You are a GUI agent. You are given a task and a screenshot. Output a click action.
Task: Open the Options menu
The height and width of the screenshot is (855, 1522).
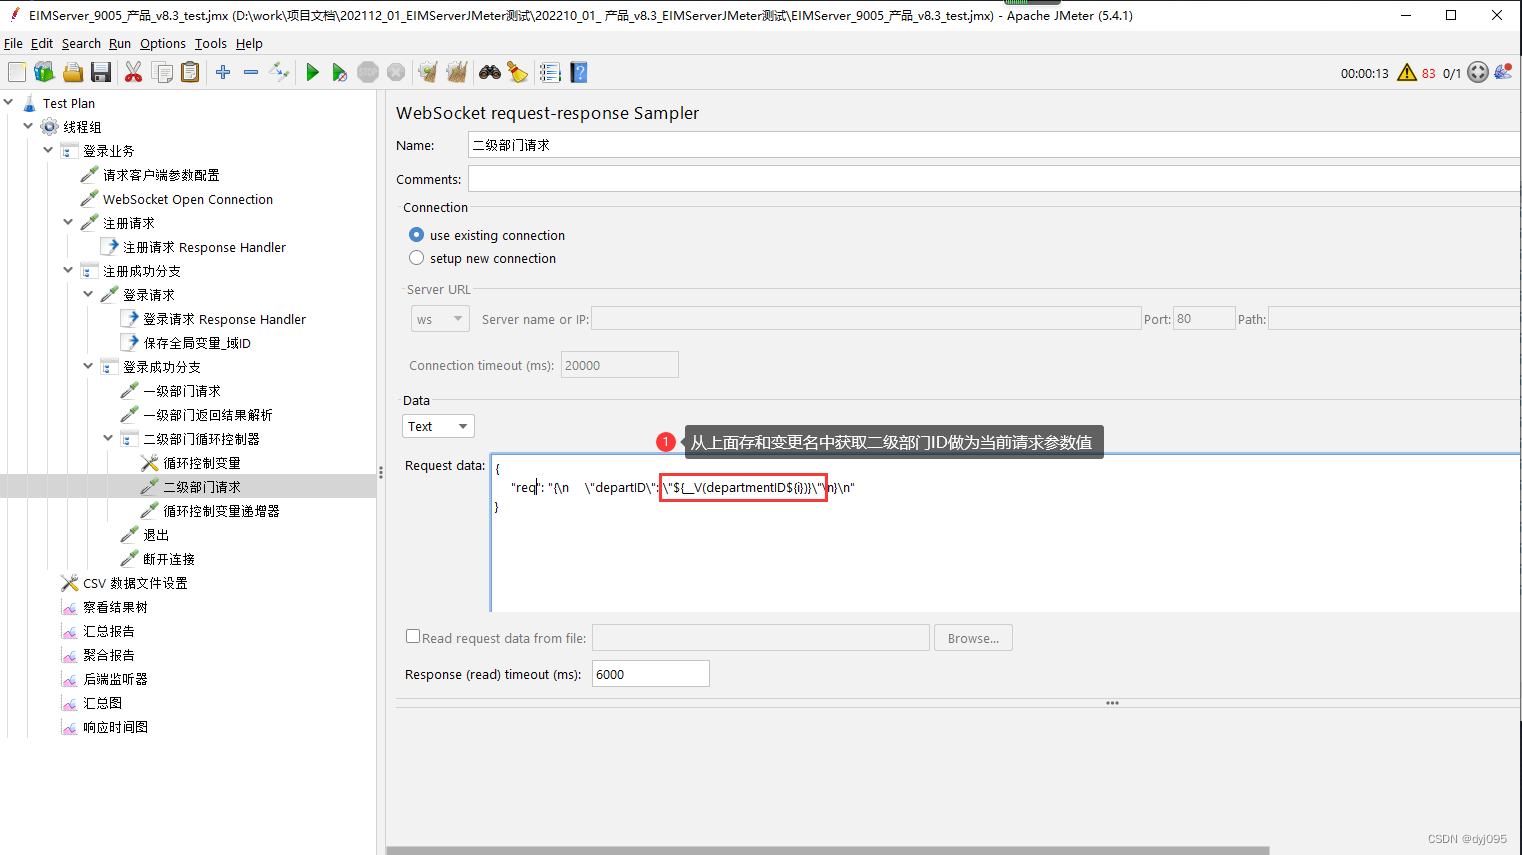pyautogui.click(x=162, y=43)
